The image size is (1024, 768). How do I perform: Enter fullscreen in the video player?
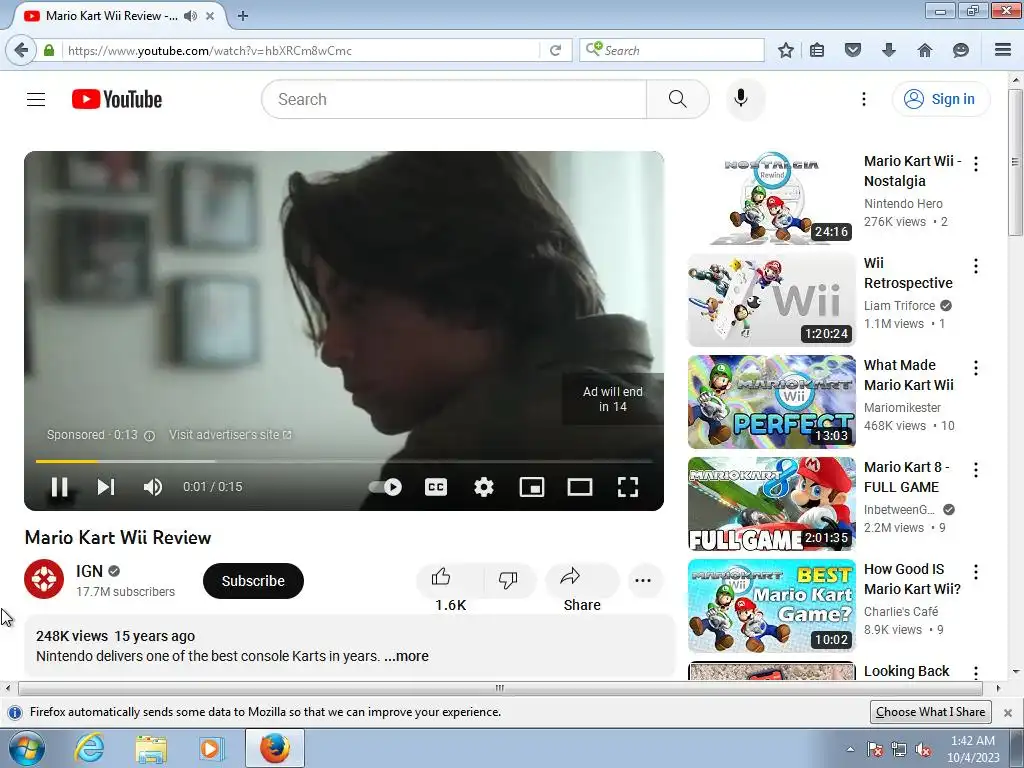pyautogui.click(x=628, y=487)
